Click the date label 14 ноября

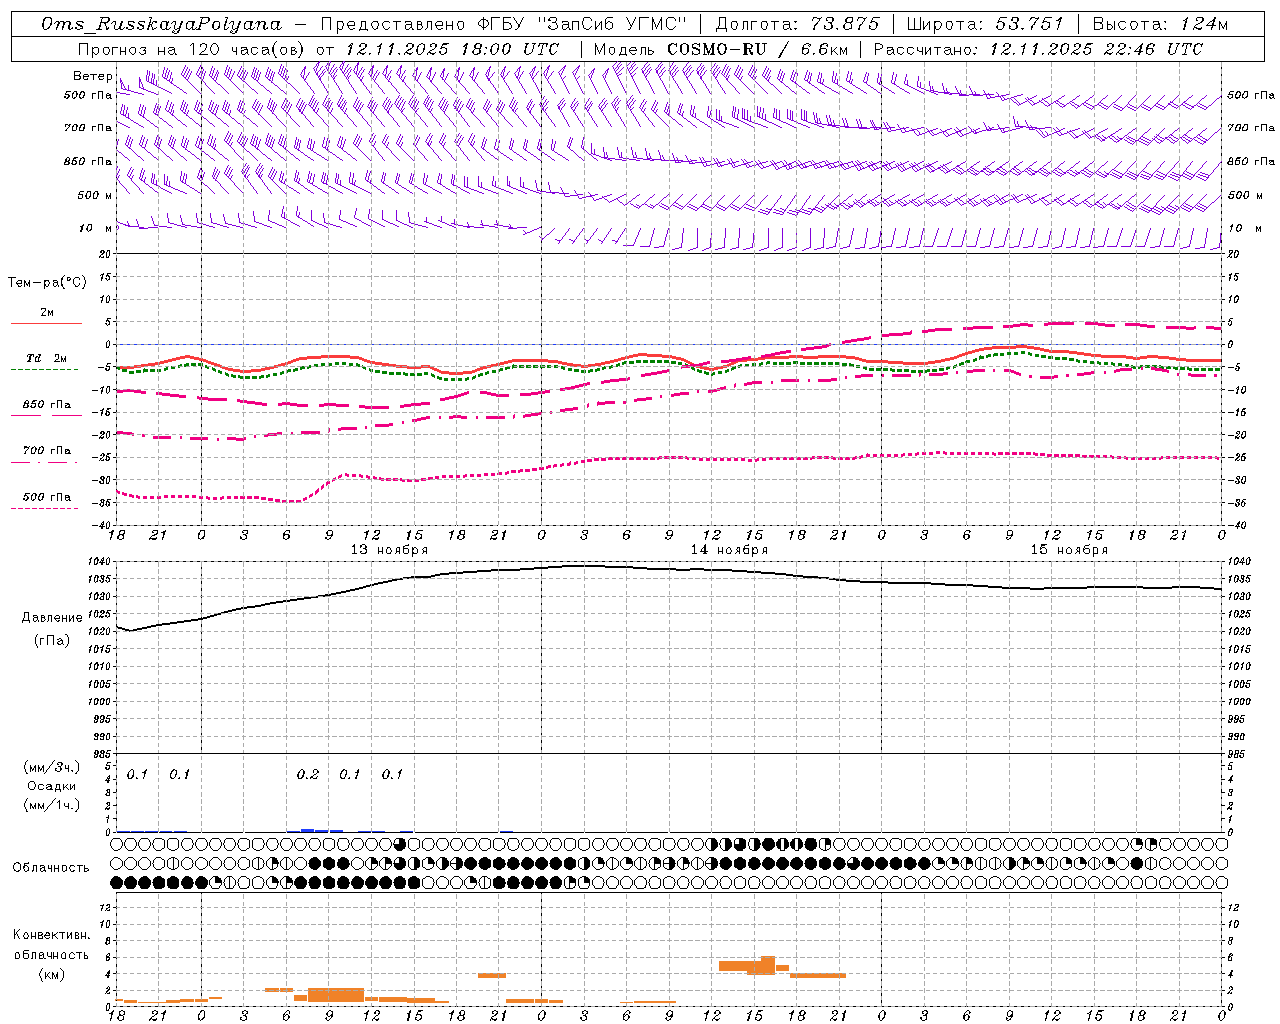click(x=729, y=550)
